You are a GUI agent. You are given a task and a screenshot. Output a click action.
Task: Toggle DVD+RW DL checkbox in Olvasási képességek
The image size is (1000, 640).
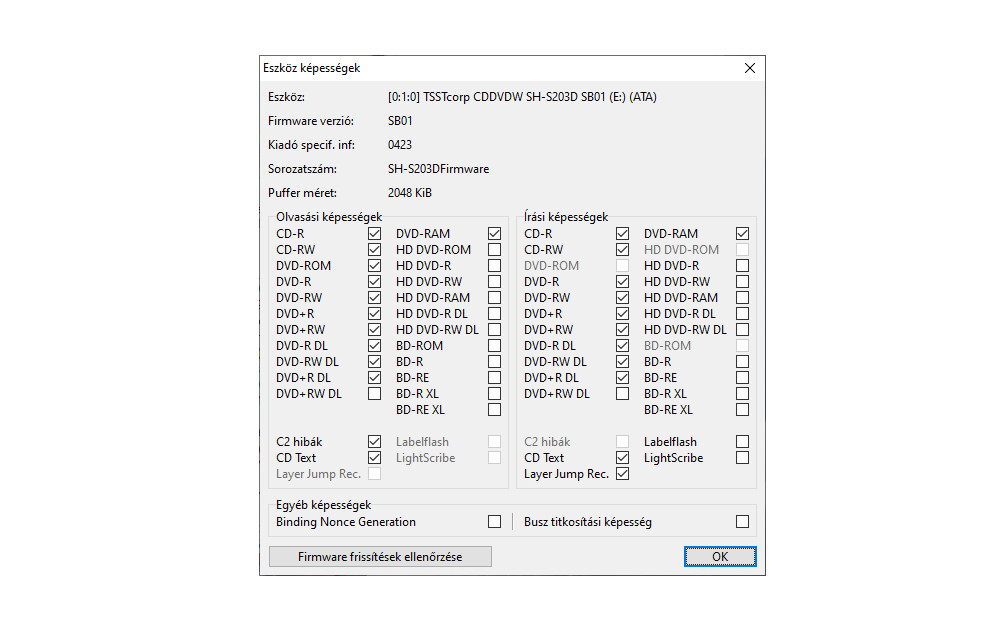[x=374, y=394]
